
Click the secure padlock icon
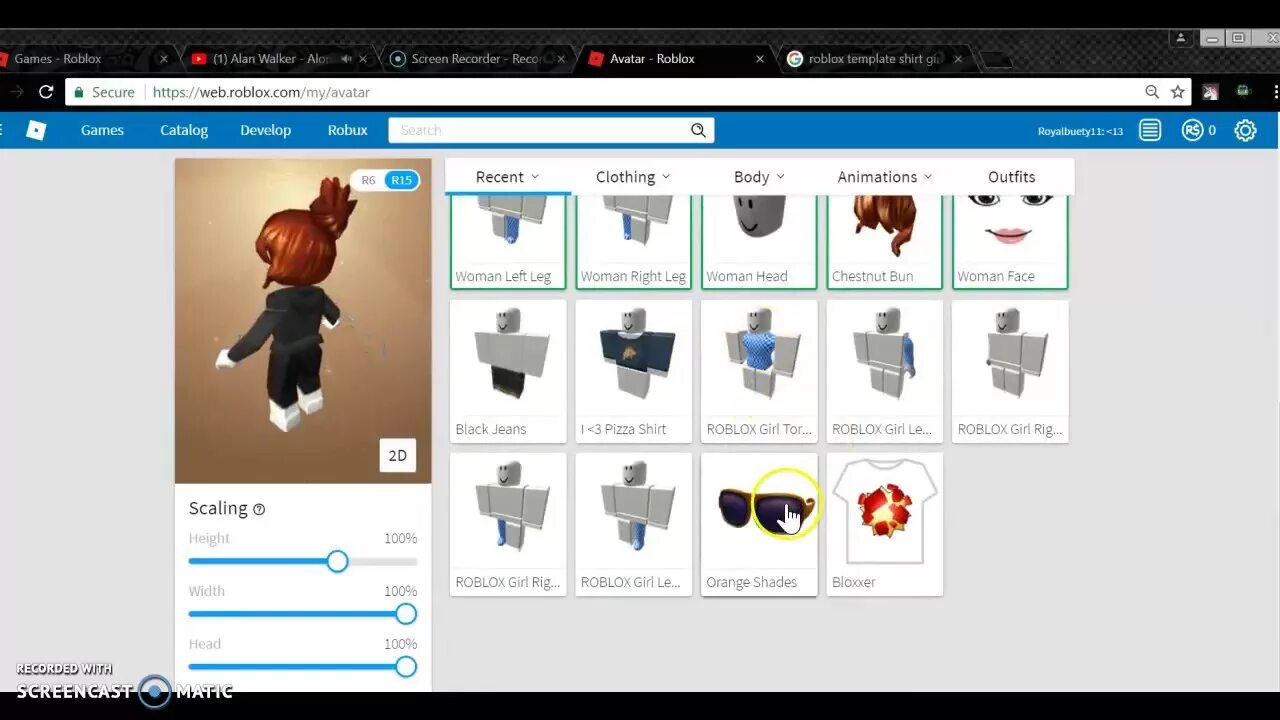79,92
